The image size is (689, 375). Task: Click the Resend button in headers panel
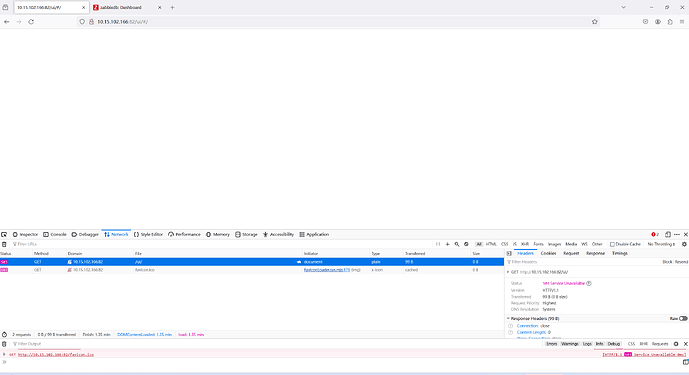tap(682, 262)
